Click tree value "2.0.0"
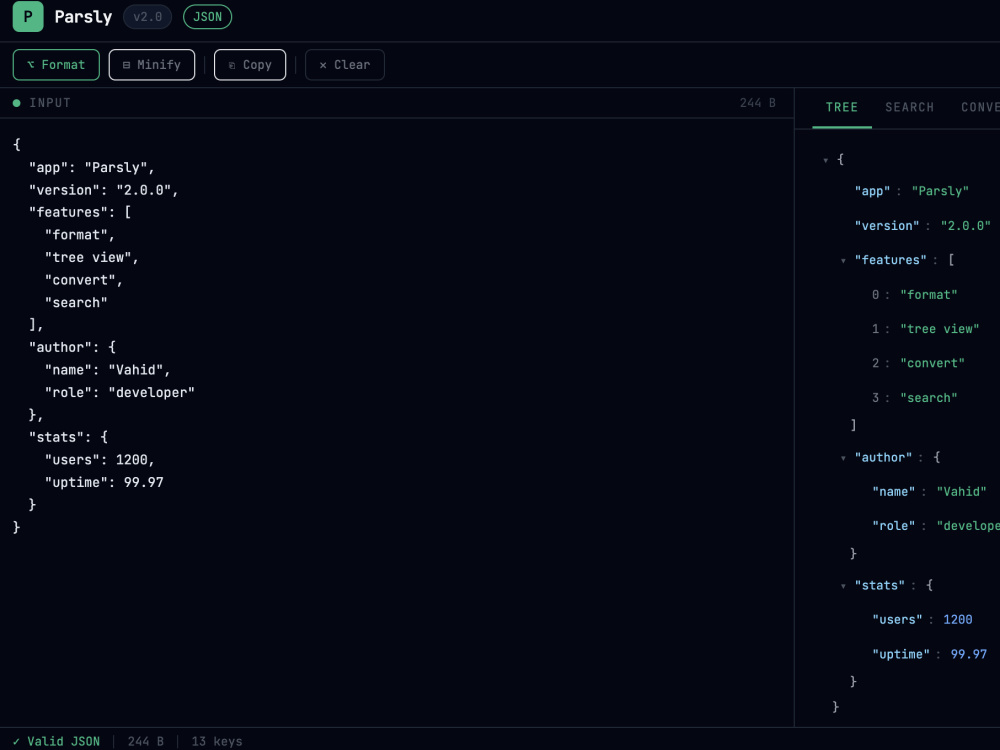This screenshot has height=750, width=1000. 966,226
